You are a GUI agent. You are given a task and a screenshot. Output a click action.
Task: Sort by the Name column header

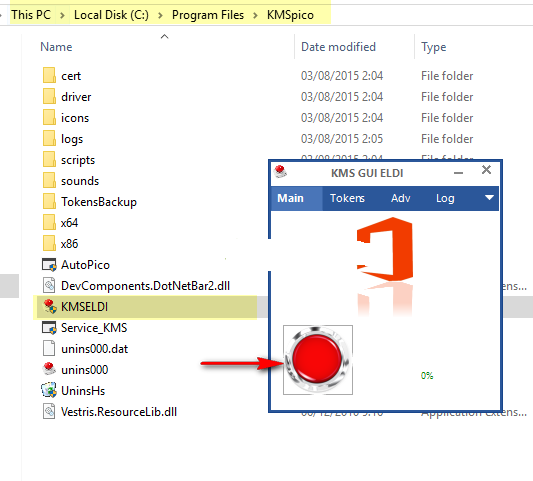(x=56, y=47)
